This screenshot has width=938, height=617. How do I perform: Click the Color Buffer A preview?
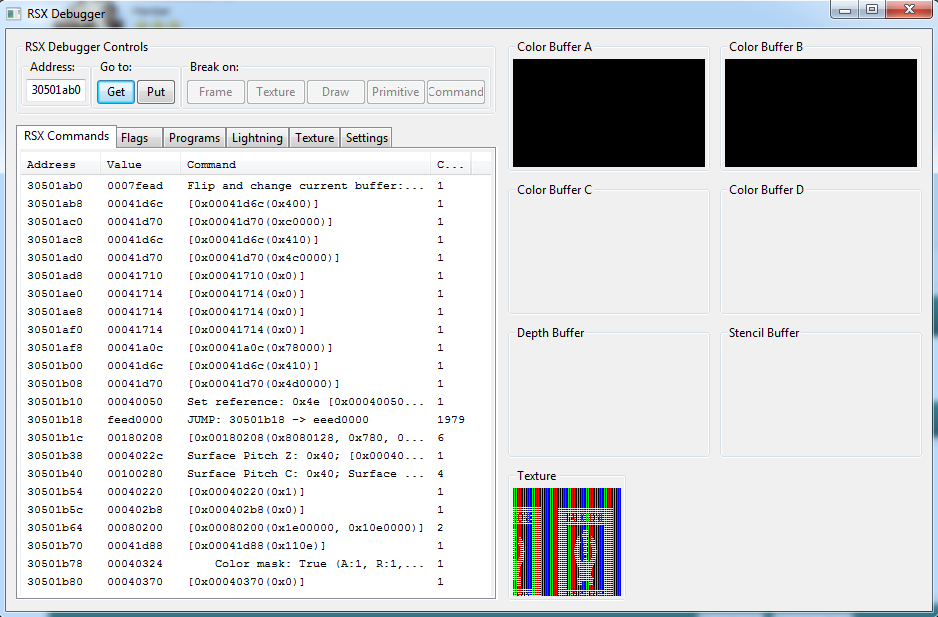(609, 113)
